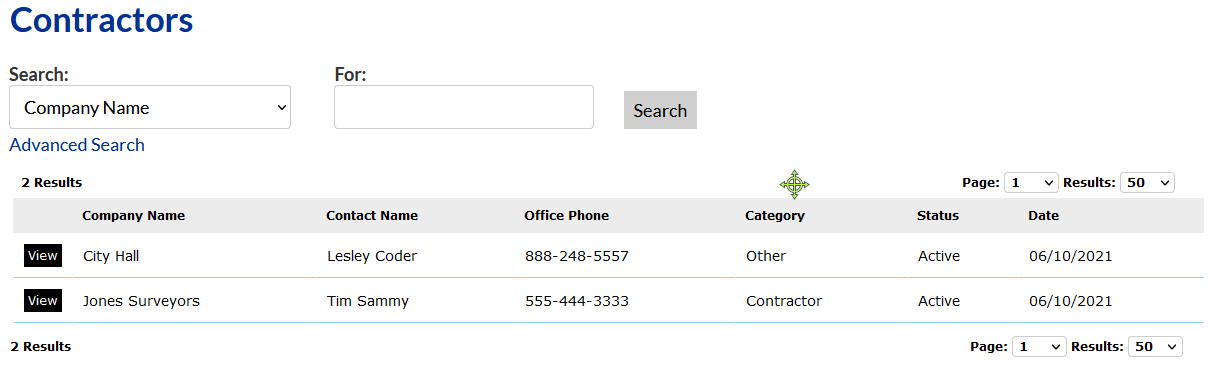1214x367 pixels.
Task: Sort by Category column header
Action: click(x=775, y=215)
